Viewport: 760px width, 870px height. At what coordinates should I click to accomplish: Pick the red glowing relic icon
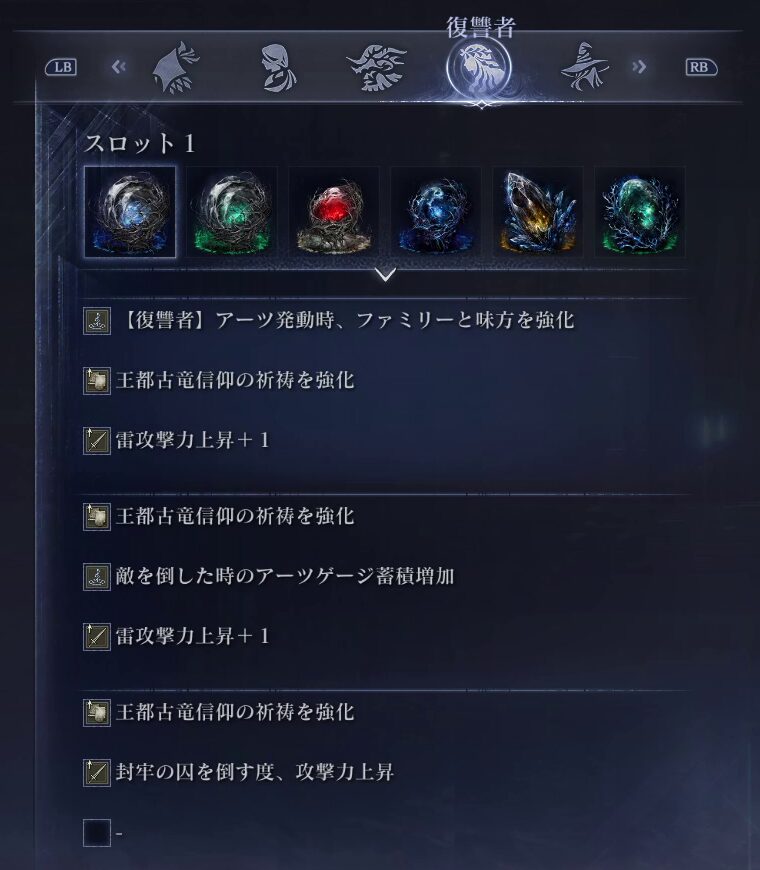tap(334, 212)
